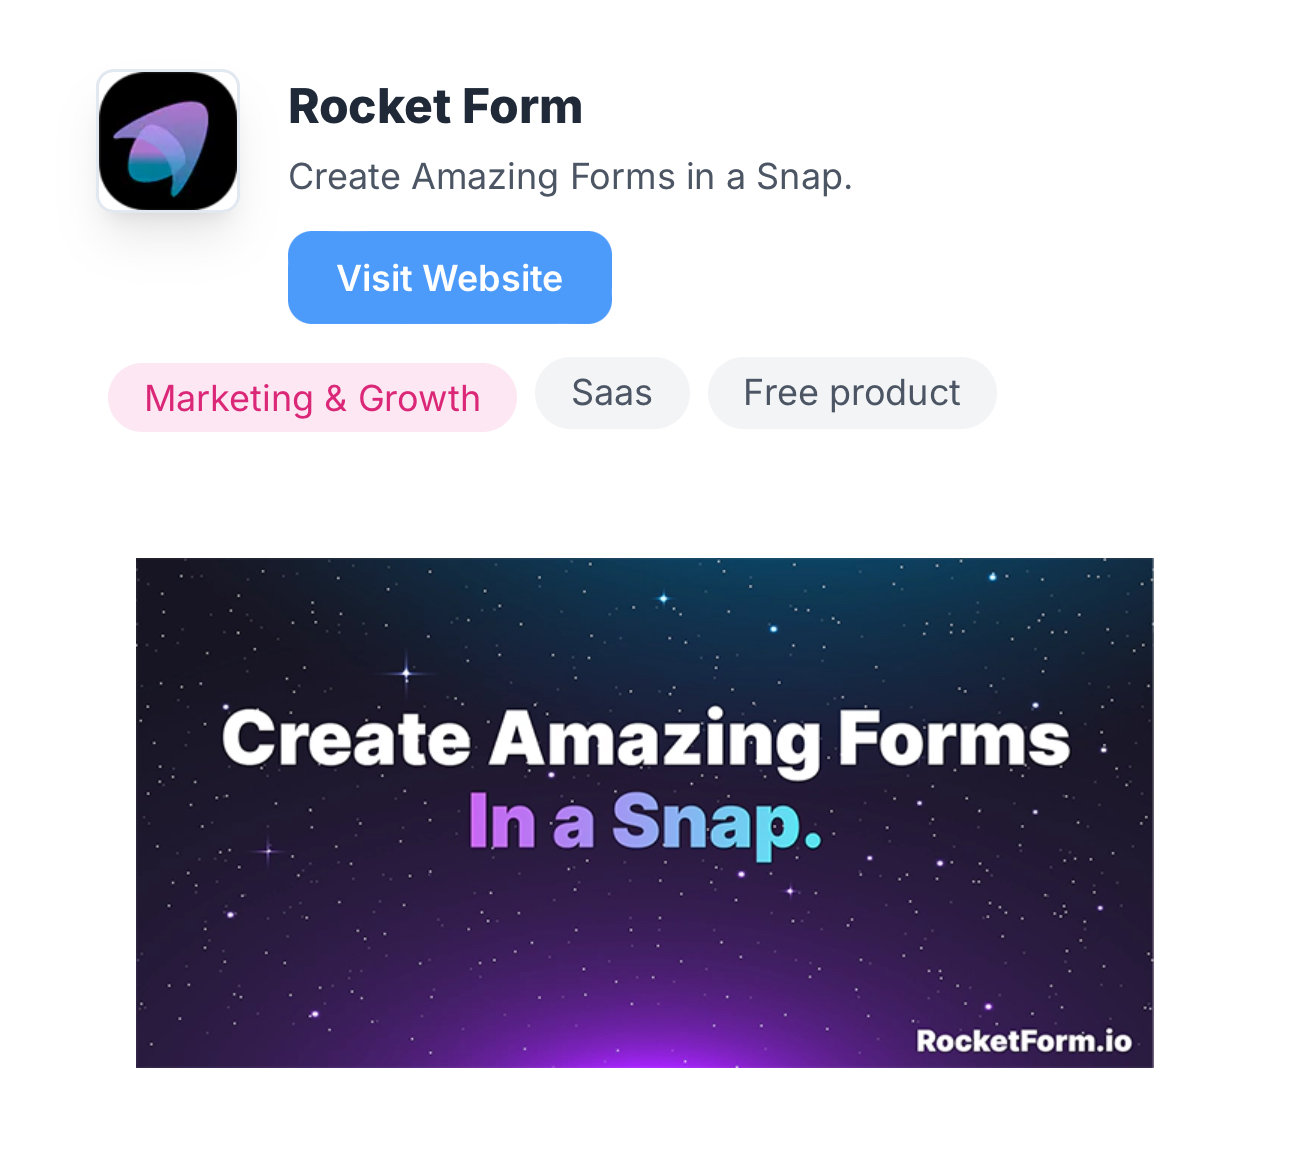Click the Rocket Form product title

435,107
